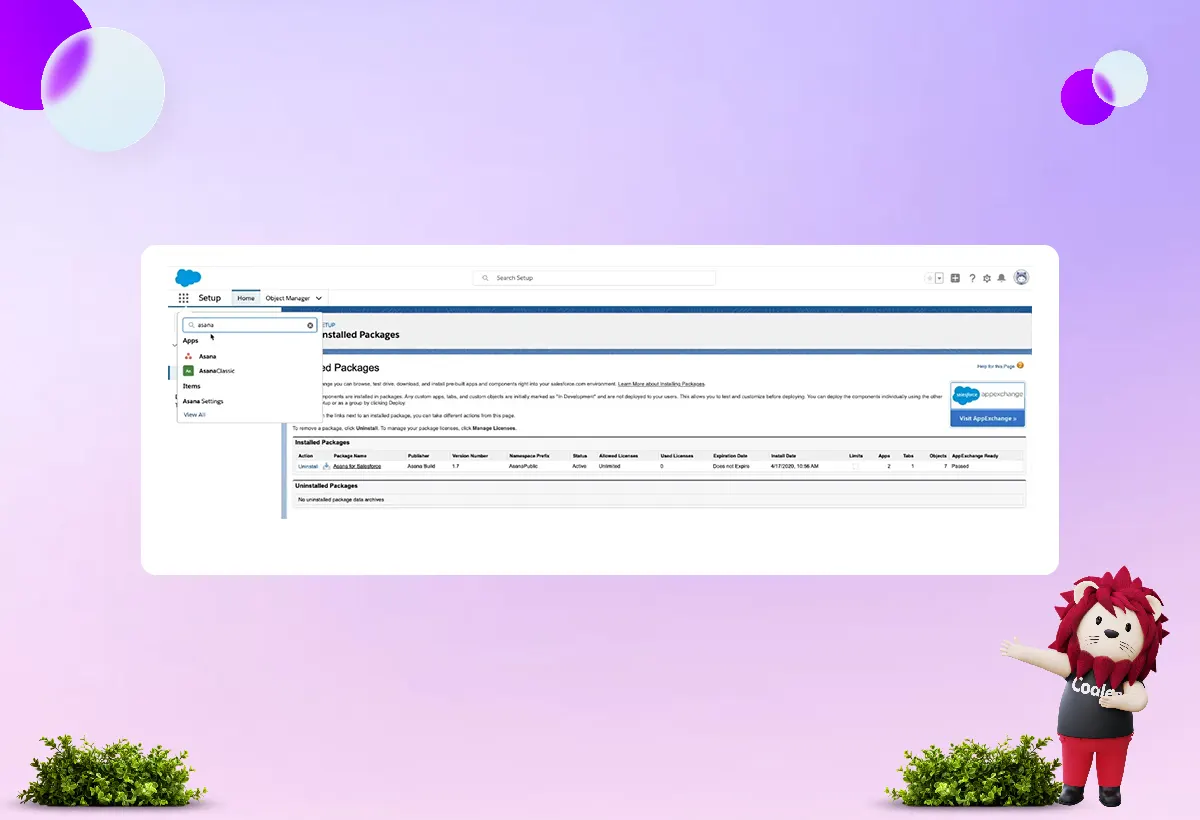Click the Expiration Date column header
This screenshot has width=1200, height=820.
point(730,456)
